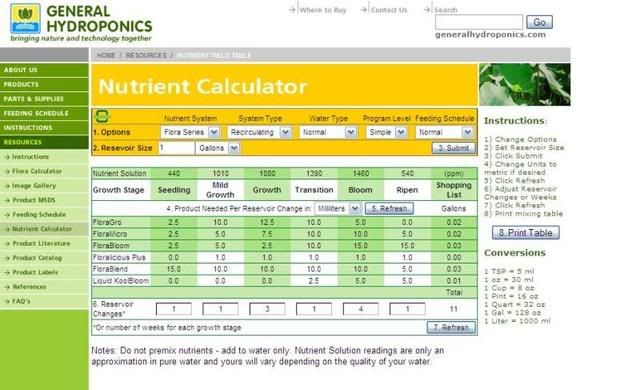Click the Product Catalog sidebar link

click(37, 258)
